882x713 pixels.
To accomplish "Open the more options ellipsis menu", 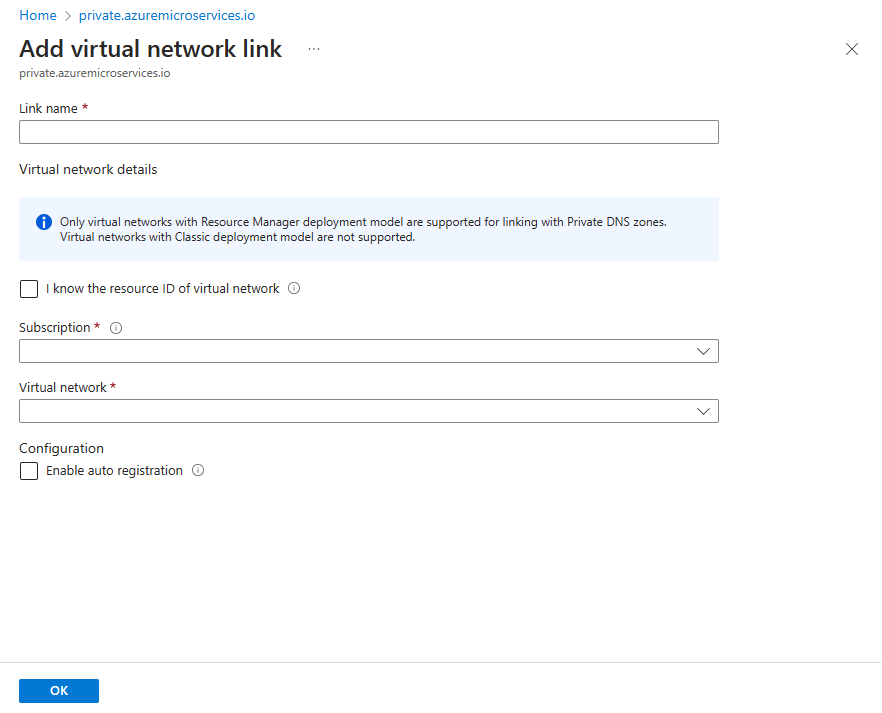I will click(314, 49).
